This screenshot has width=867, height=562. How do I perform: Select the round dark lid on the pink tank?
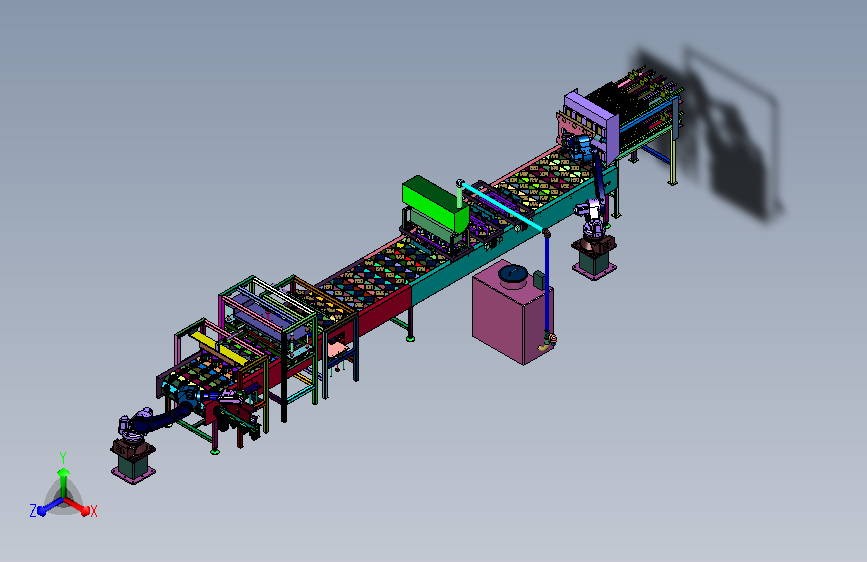point(513,275)
